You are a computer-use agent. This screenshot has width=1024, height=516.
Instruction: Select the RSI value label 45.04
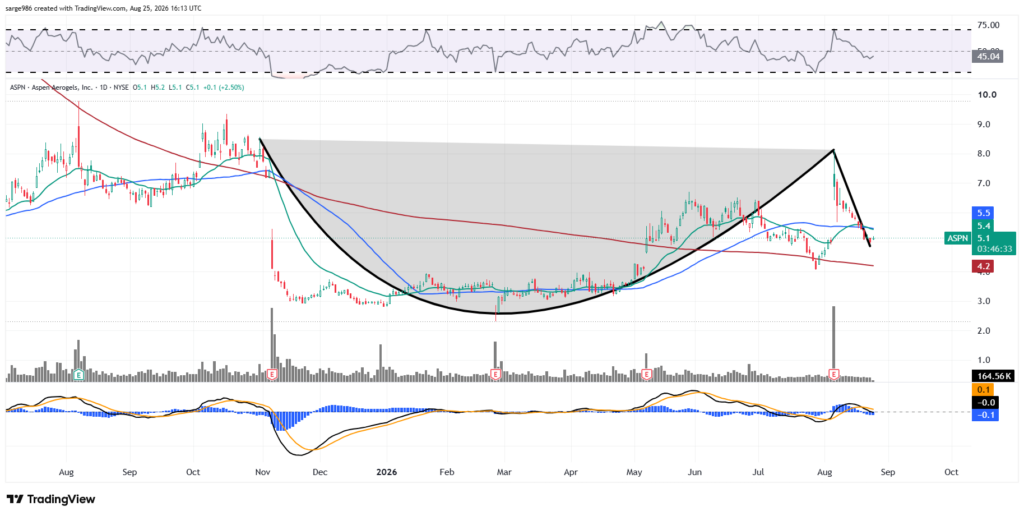(x=986, y=57)
